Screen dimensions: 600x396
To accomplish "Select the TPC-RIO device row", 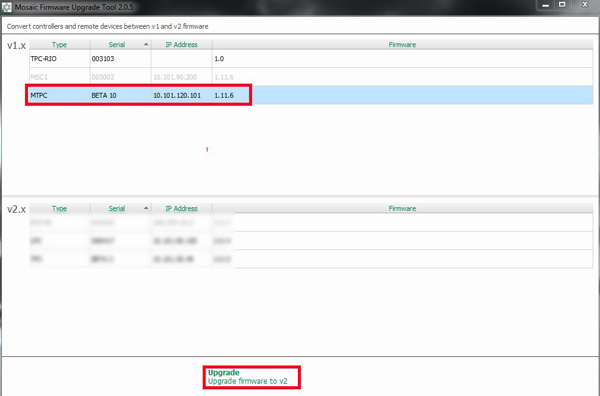I will (x=311, y=59).
